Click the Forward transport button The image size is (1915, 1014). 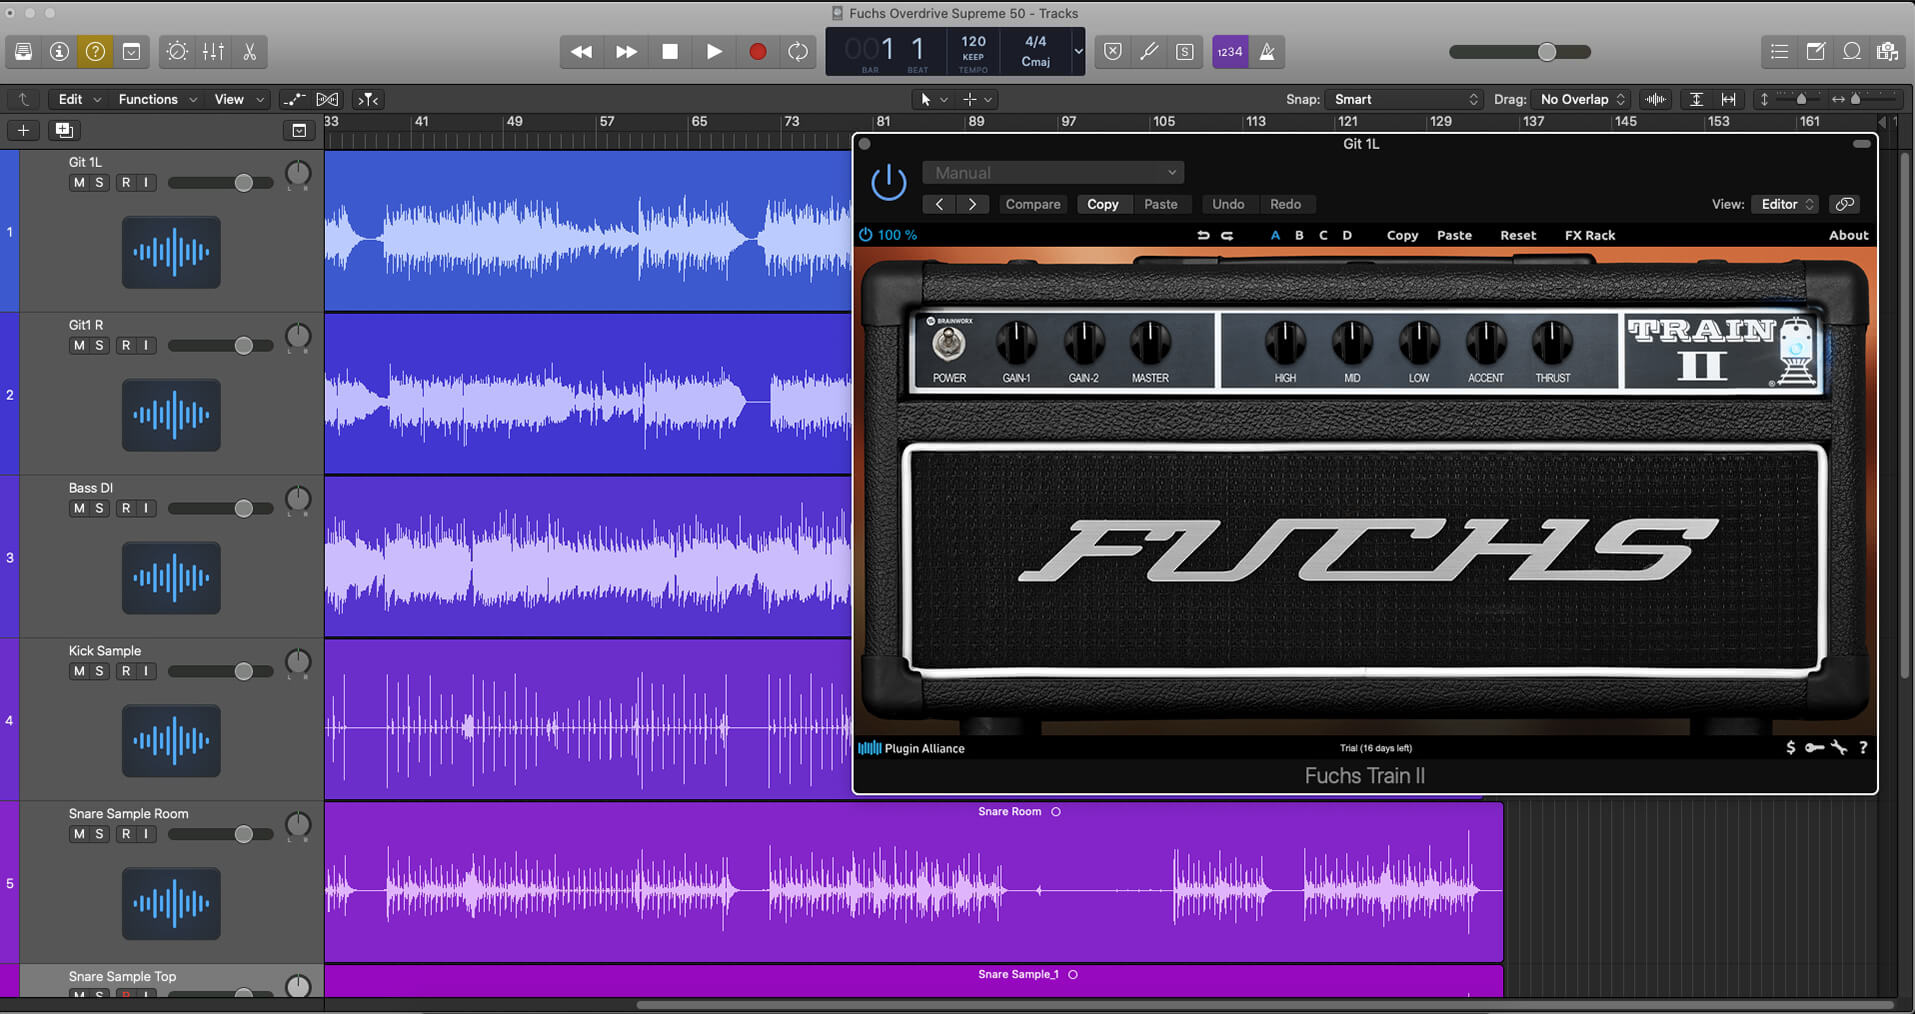(626, 52)
